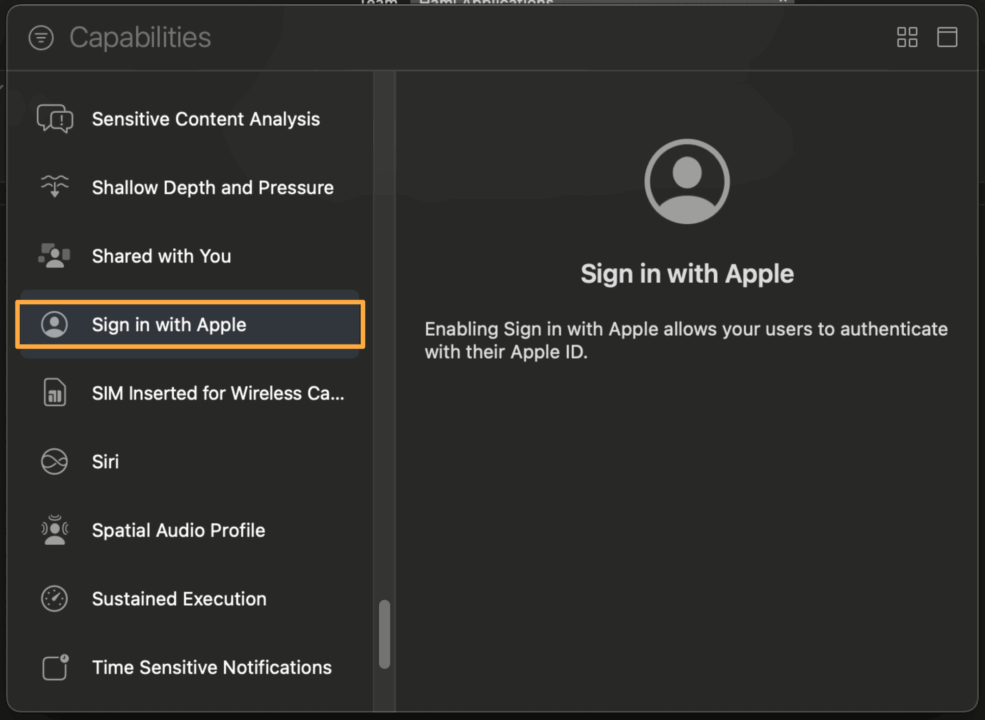985x720 pixels.
Task: Click the Time Sensitive Notifications icon
Action: pyautogui.click(x=55, y=667)
